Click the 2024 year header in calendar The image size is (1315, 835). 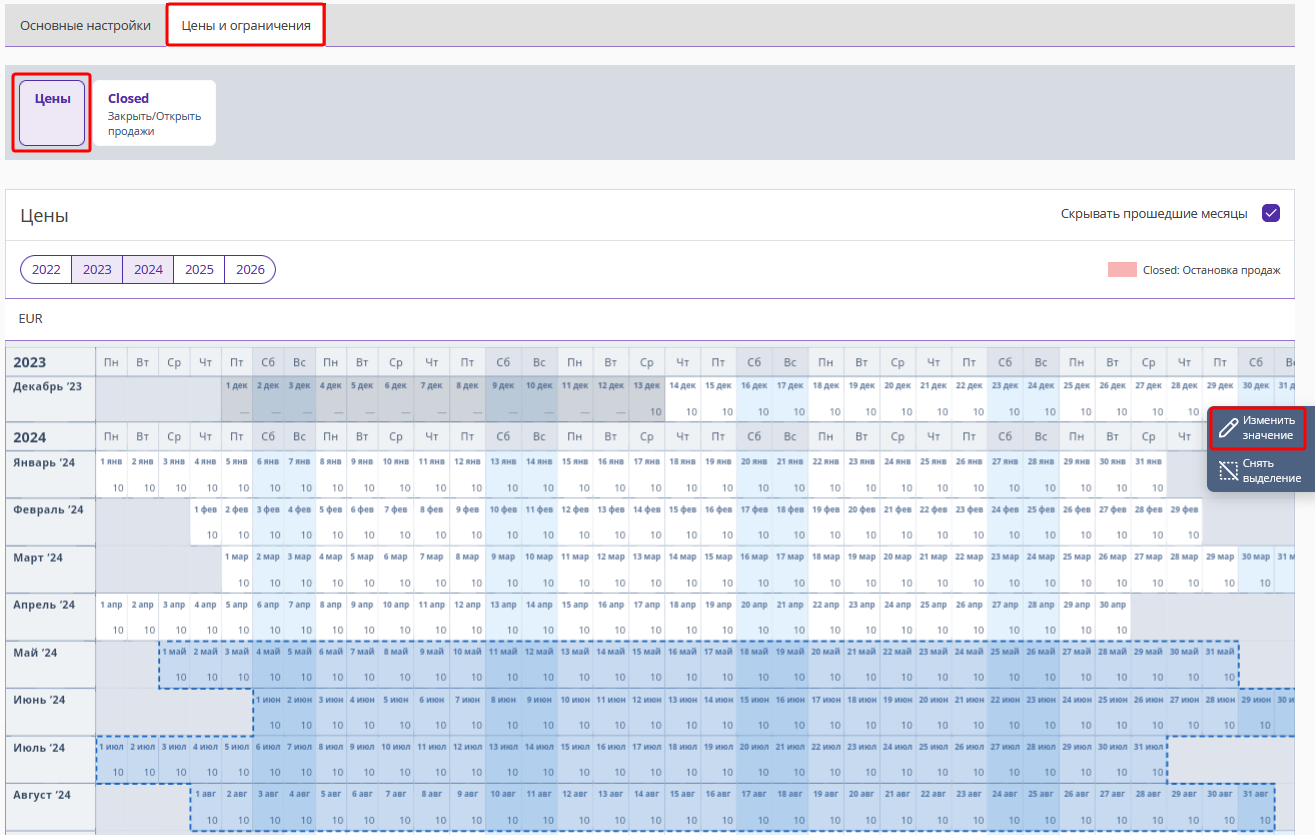point(30,437)
